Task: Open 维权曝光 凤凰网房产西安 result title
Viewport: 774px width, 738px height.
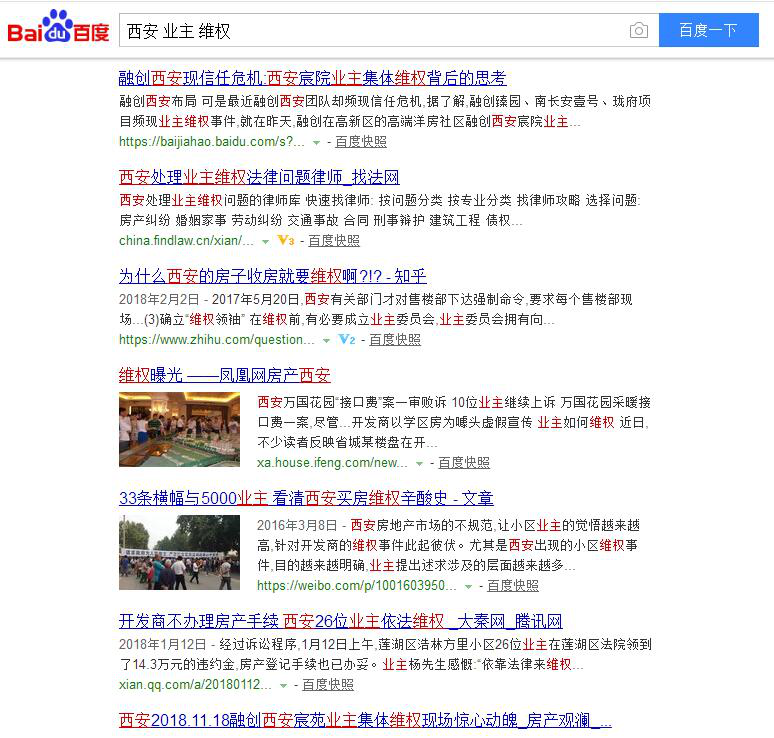Action: click(224, 375)
